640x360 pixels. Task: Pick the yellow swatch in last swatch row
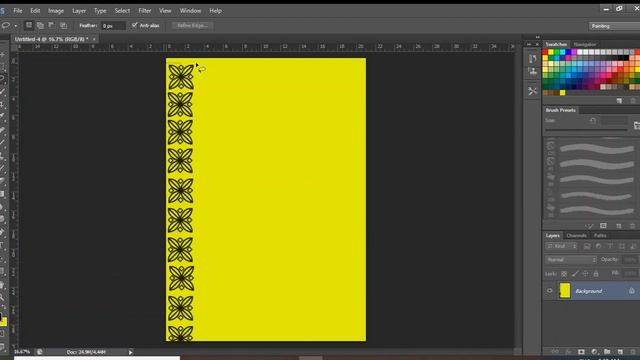click(562, 93)
